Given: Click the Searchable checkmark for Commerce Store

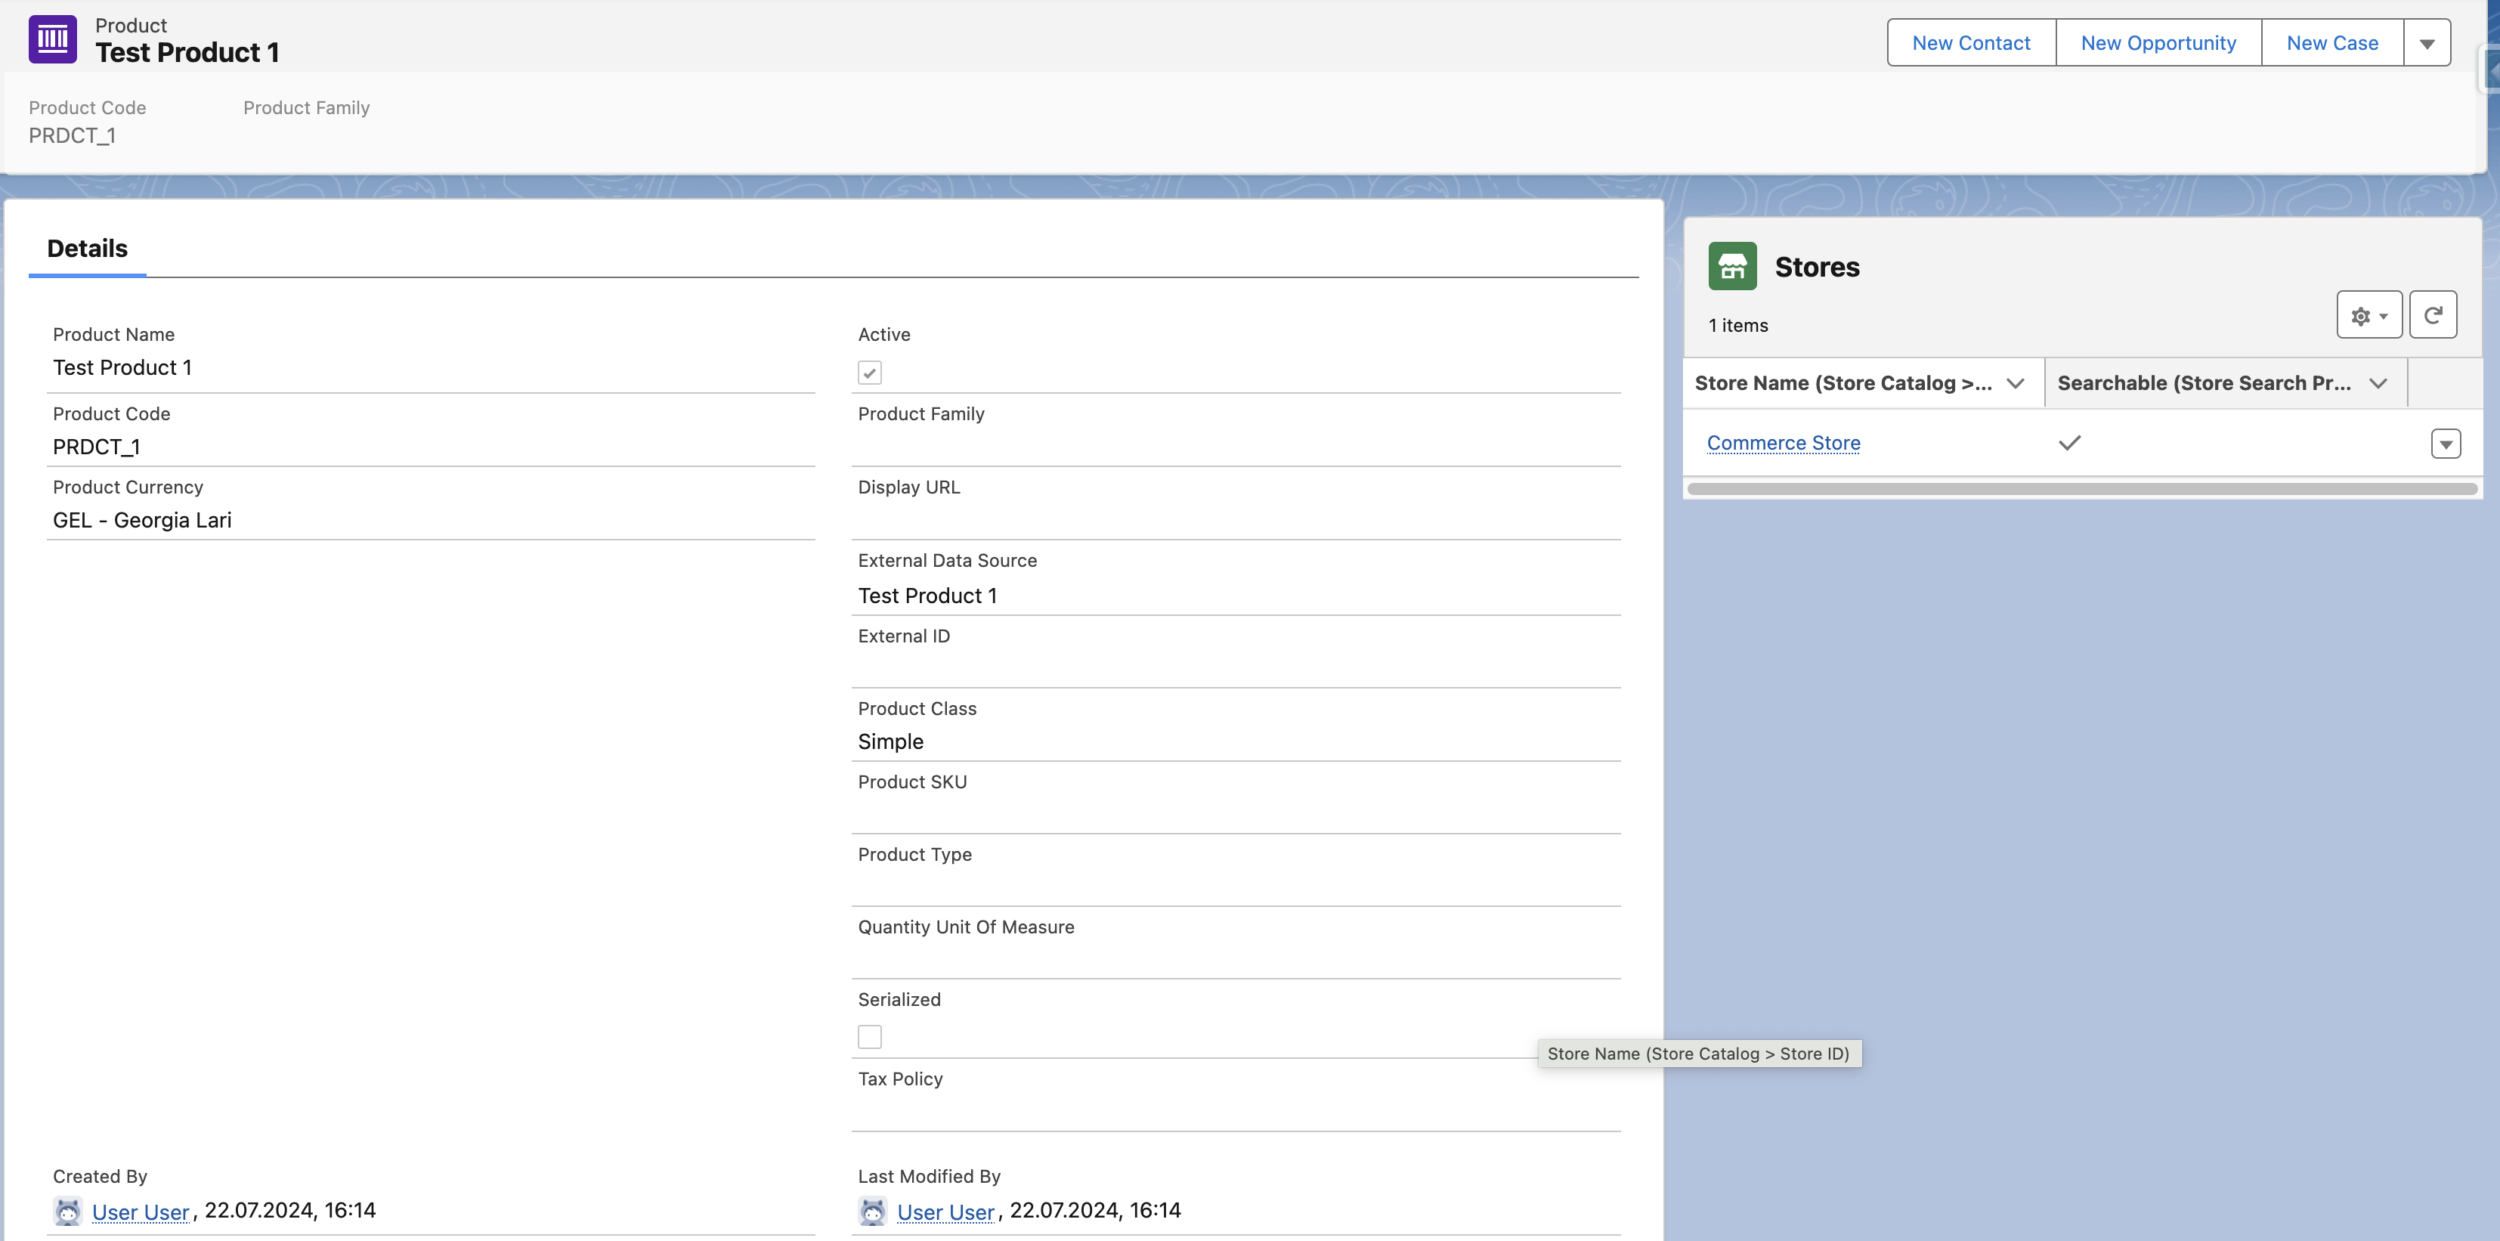Looking at the screenshot, I should (x=2069, y=442).
